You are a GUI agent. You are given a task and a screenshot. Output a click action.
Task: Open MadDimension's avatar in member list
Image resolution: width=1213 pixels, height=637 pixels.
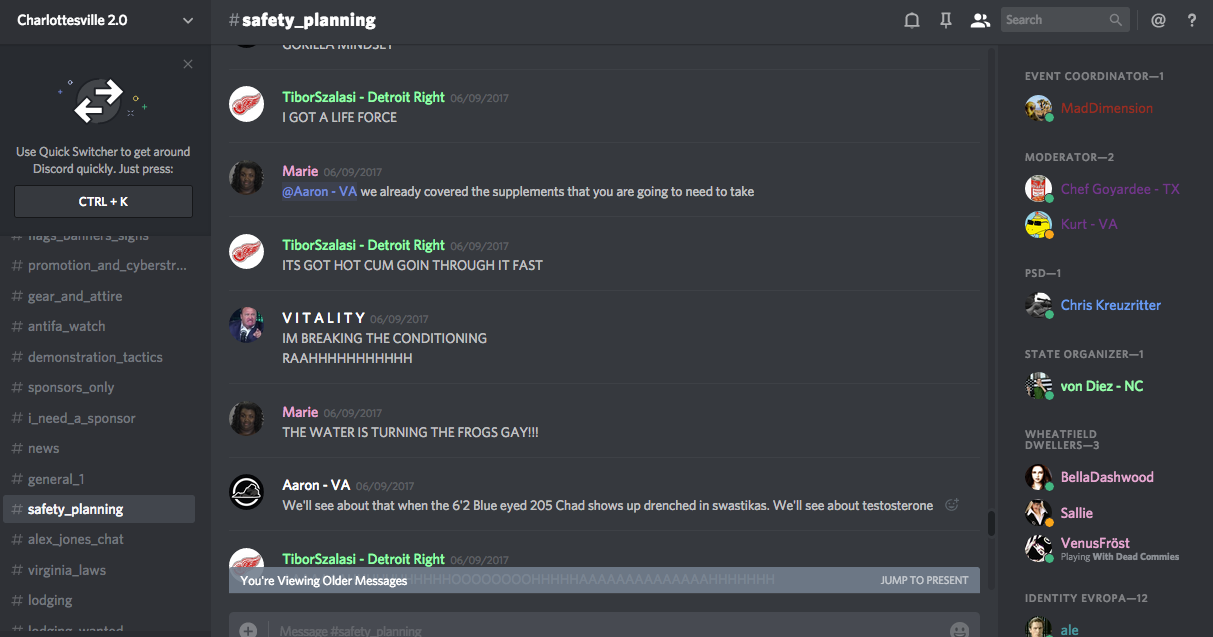click(1038, 108)
